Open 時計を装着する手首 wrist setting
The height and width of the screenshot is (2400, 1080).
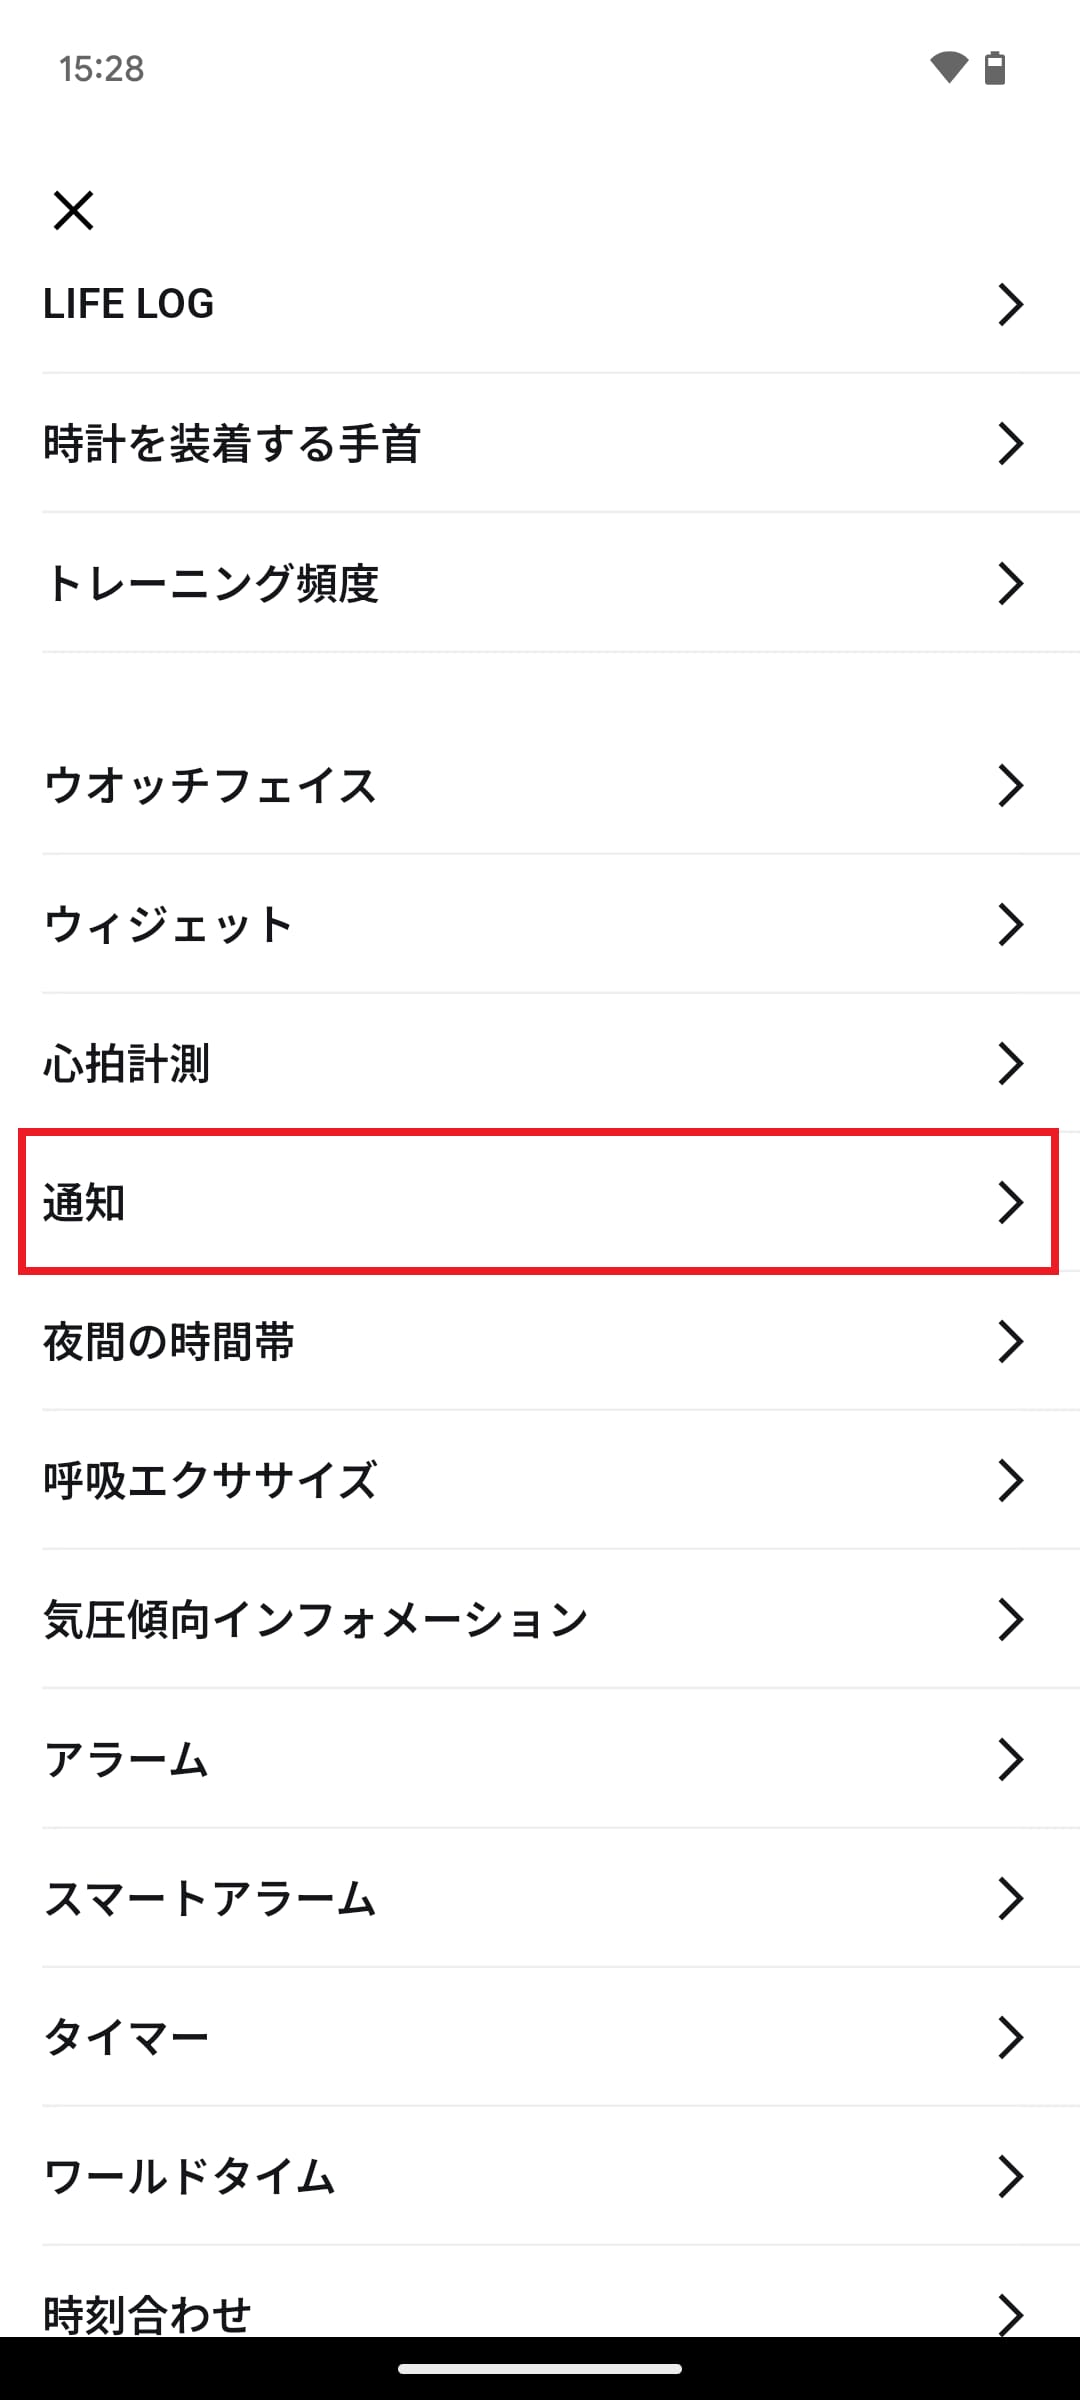pos(231,443)
